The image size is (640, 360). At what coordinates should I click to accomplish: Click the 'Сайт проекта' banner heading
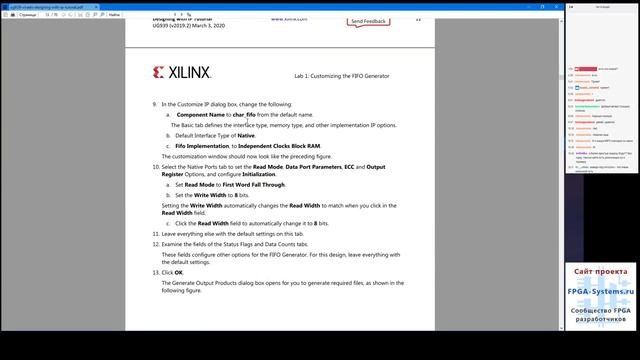(x=600, y=271)
